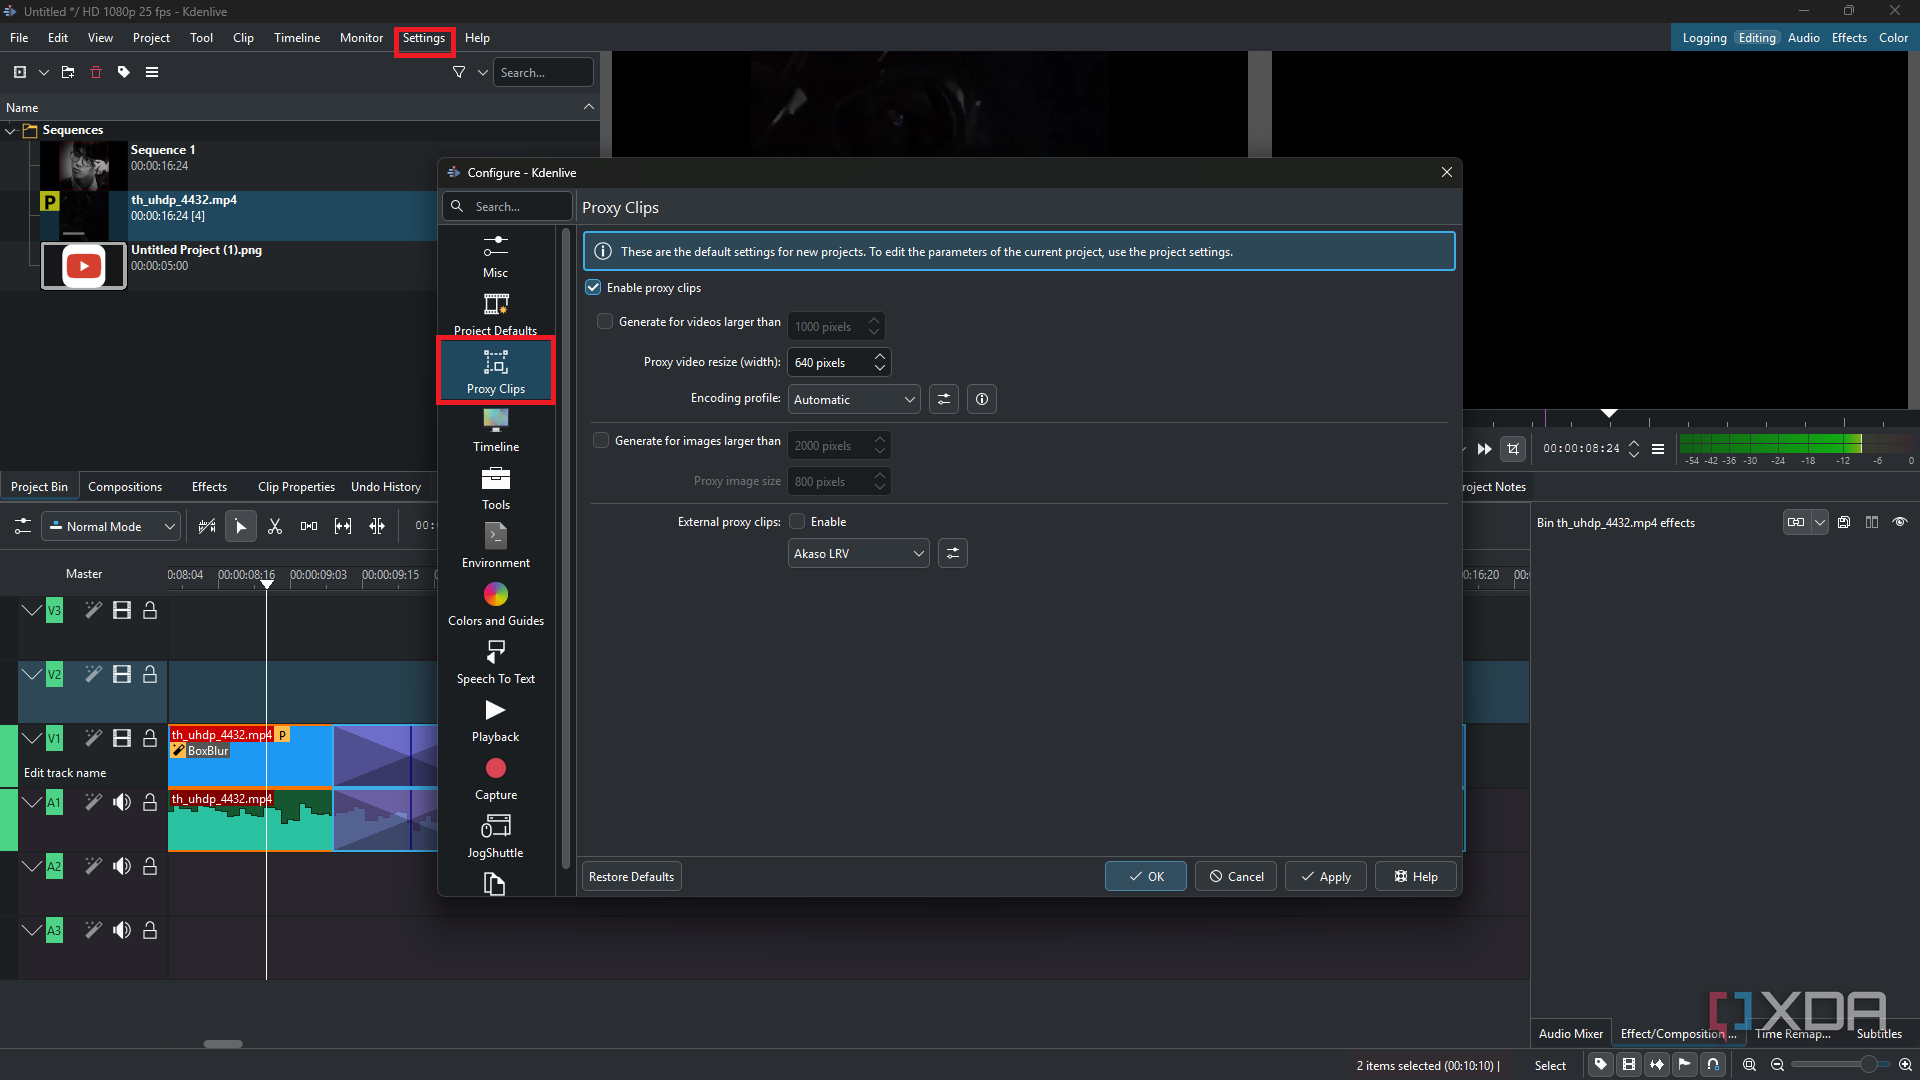Adjust the timeline zoom slider handle
Screen dimensions: 1920x1080
point(1868,1065)
